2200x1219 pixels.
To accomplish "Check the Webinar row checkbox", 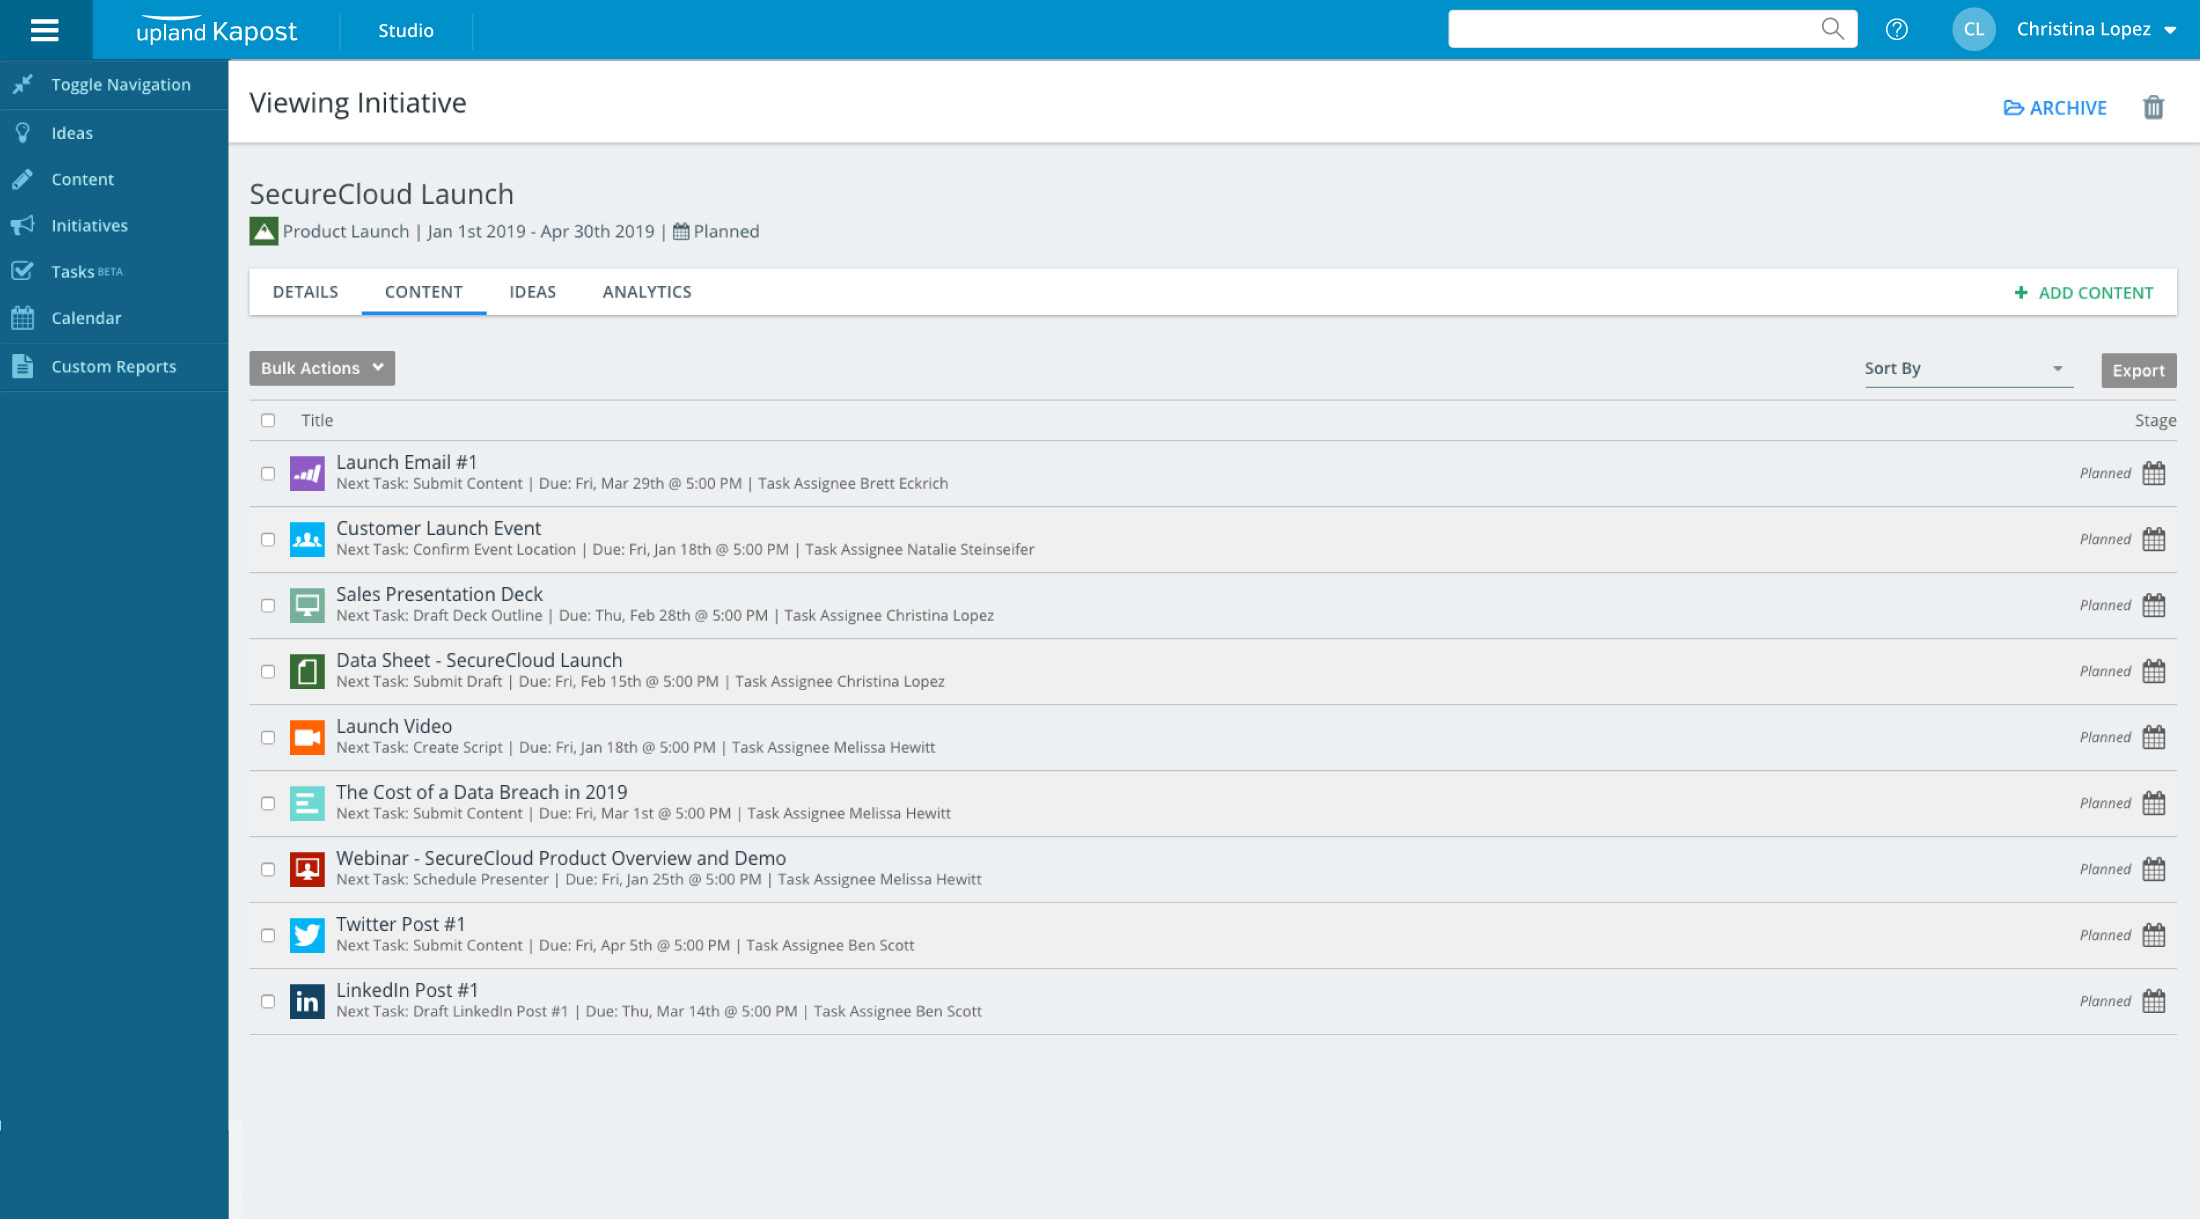I will click(268, 869).
